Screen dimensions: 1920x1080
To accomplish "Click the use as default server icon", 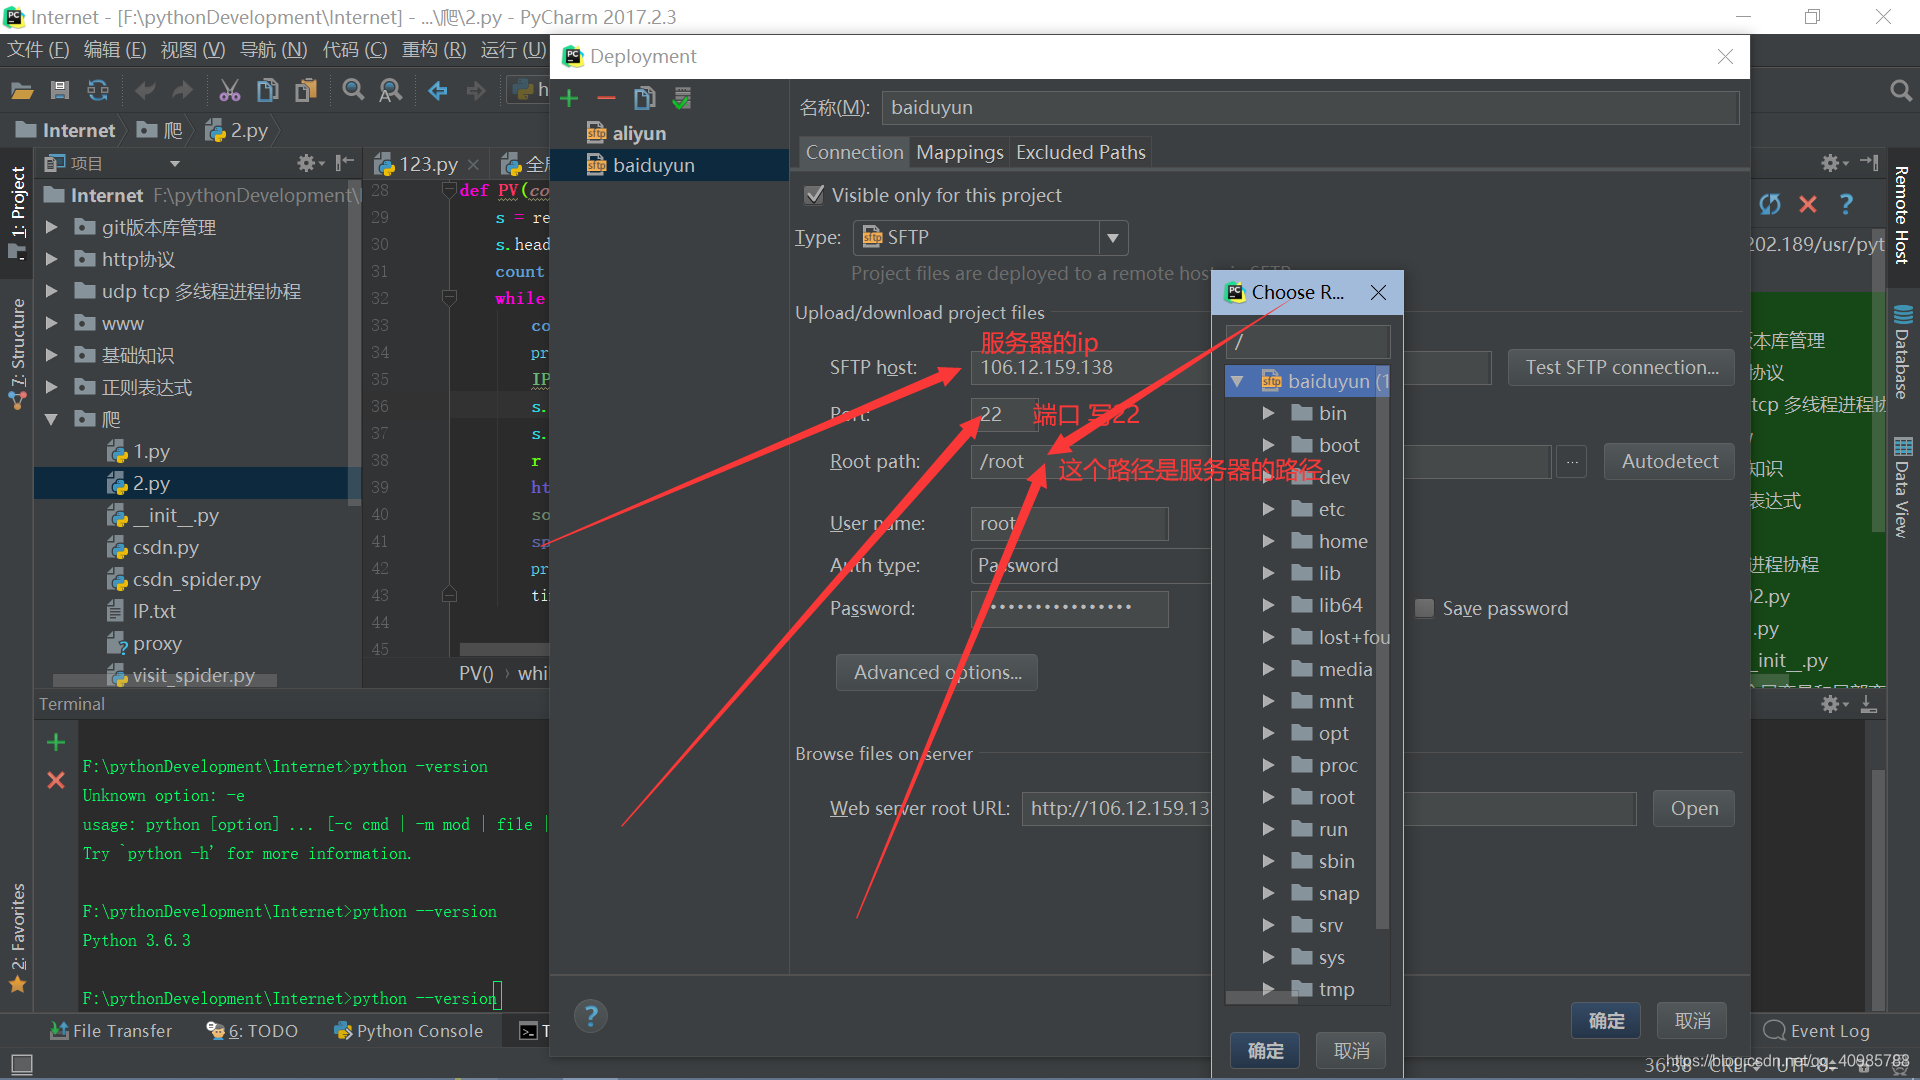I will 682,98.
